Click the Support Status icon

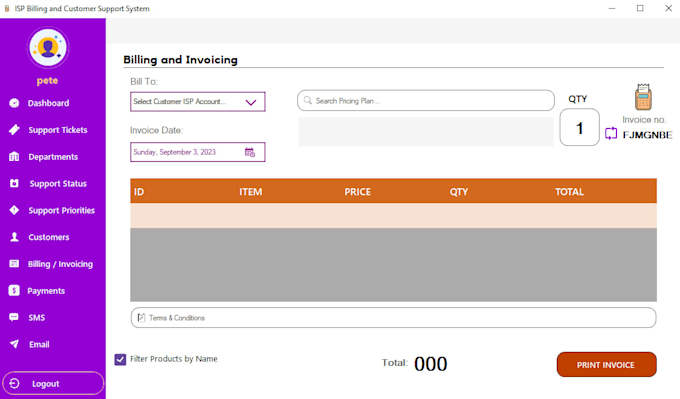coord(14,183)
